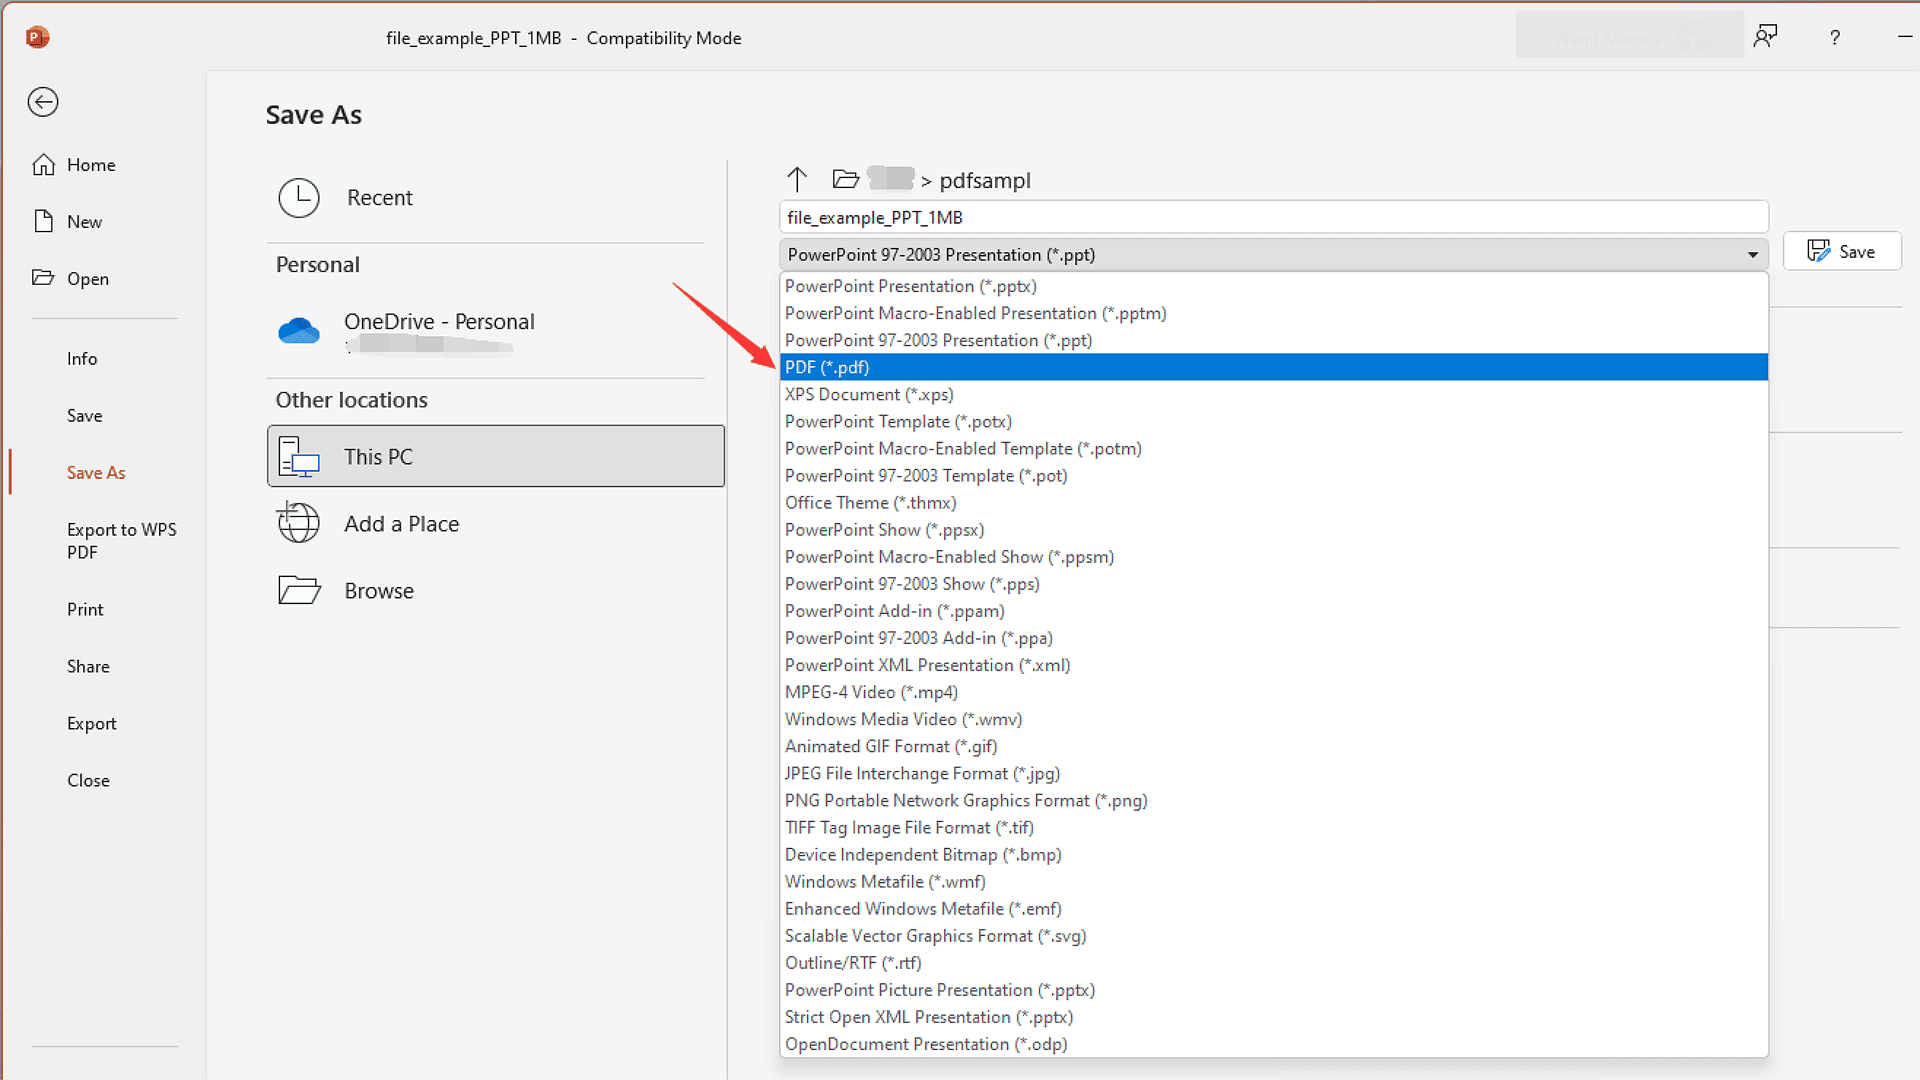Select Strict Open XML Presentation (*.pptx)
This screenshot has width=1920, height=1080.
(1274, 1016)
